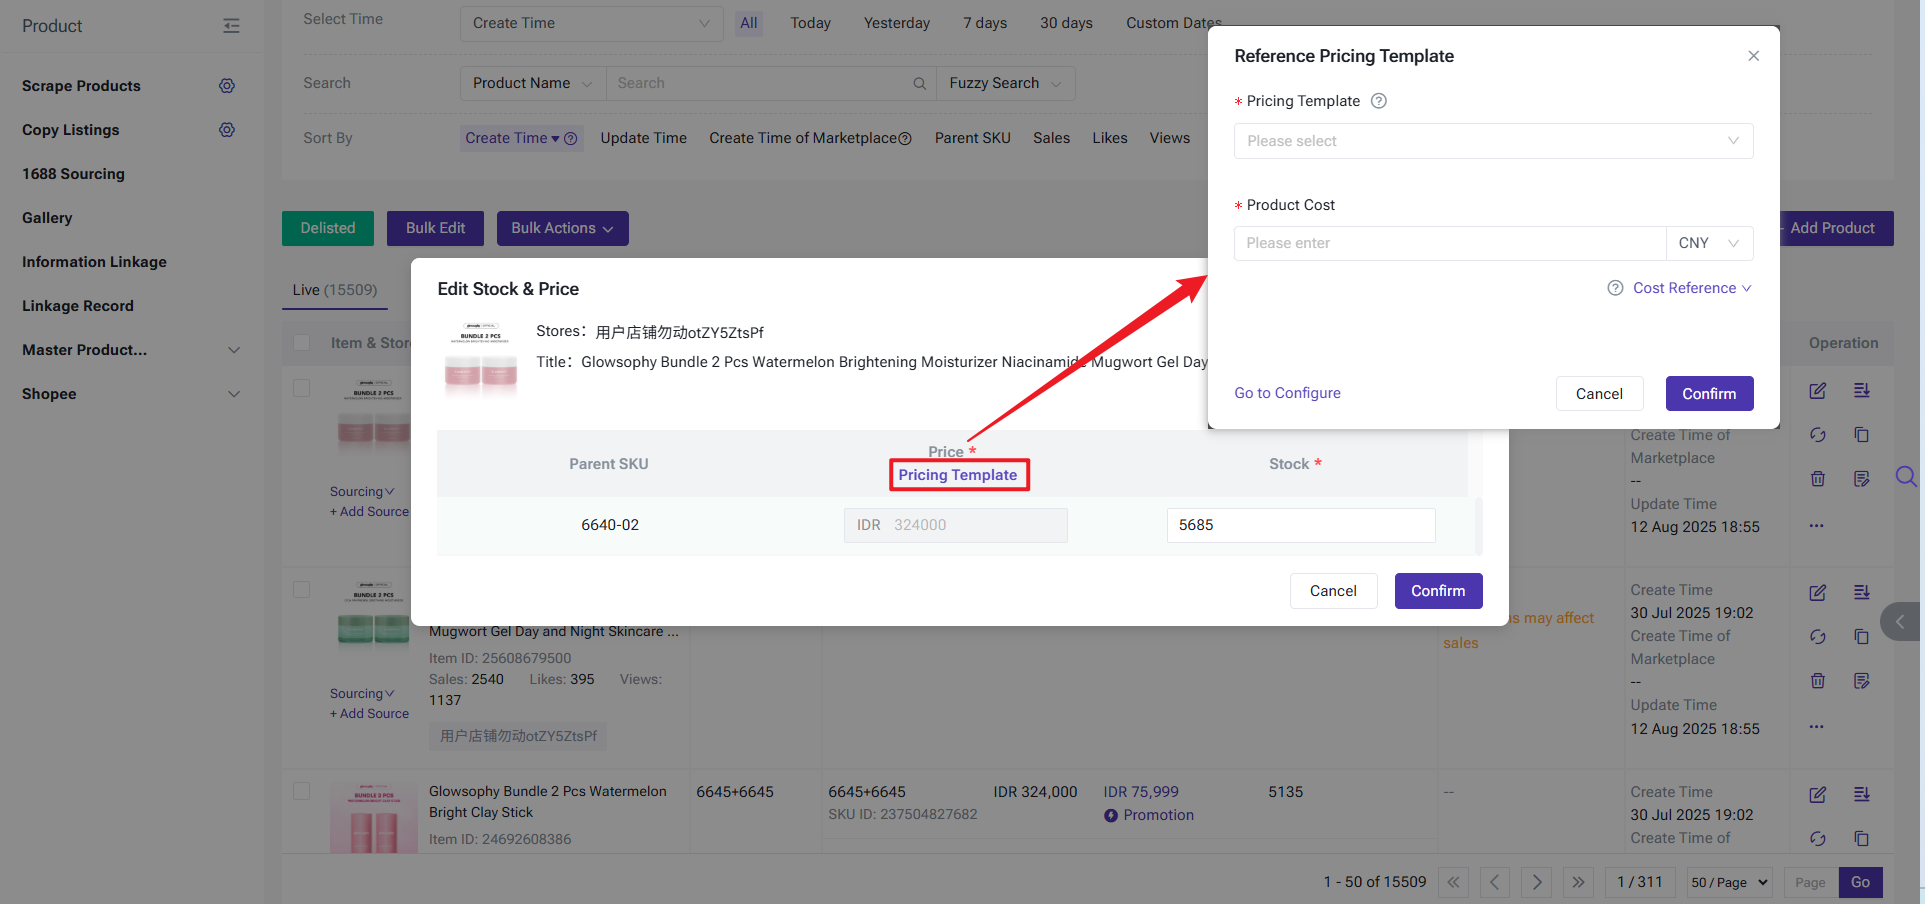Click the help icon next to Pricing Template label
This screenshot has width=1925, height=904.
[x=1378, y=101]
